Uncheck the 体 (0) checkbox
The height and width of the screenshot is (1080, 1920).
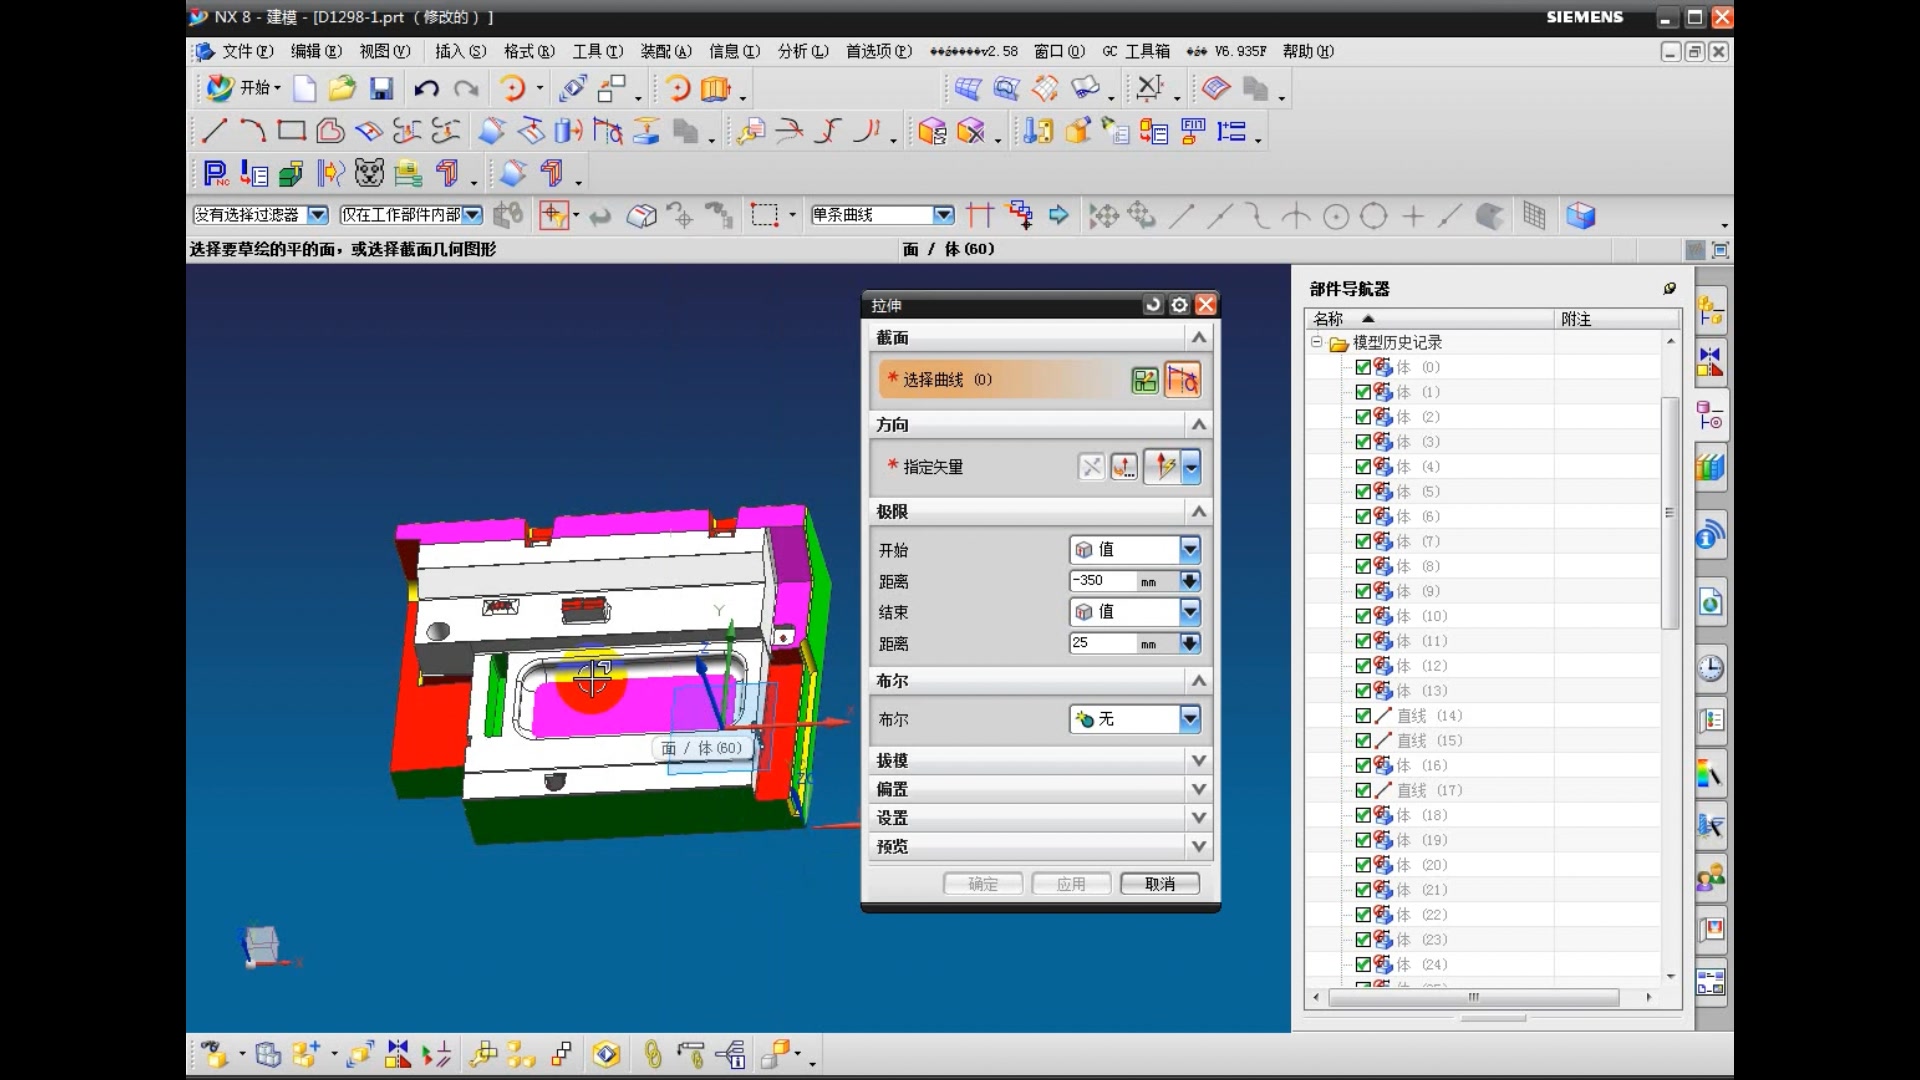[x=1362, y=367]
